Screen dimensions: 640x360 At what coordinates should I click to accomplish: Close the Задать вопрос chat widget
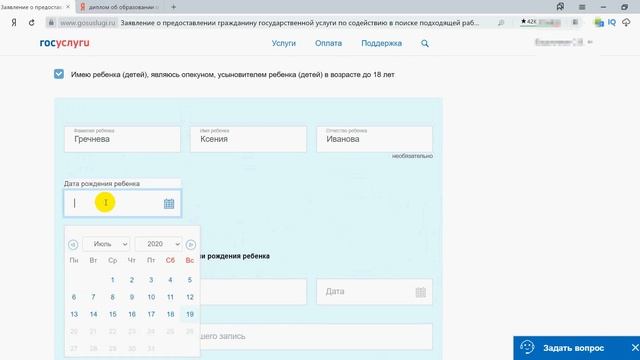coord(635,348)
